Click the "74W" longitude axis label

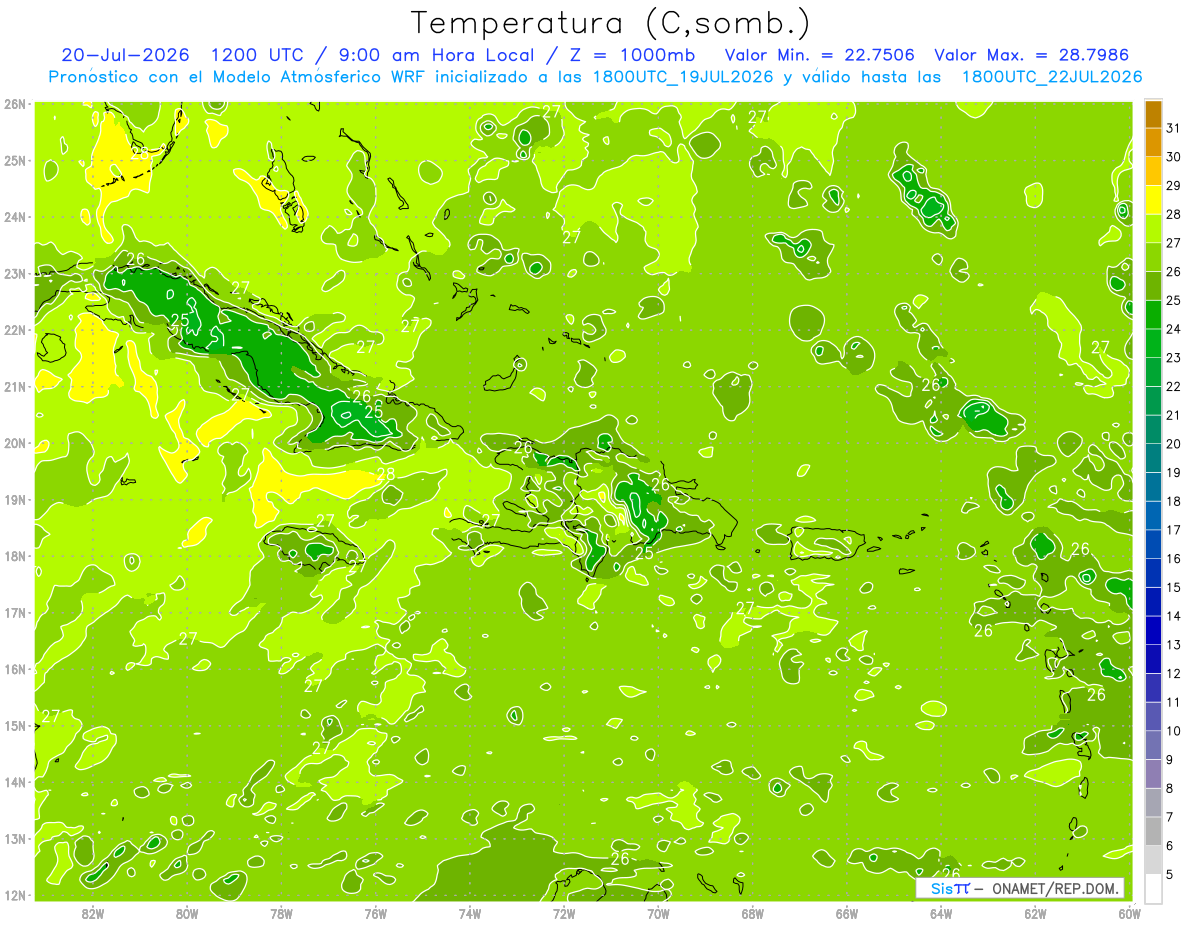[x=470, y=914]
